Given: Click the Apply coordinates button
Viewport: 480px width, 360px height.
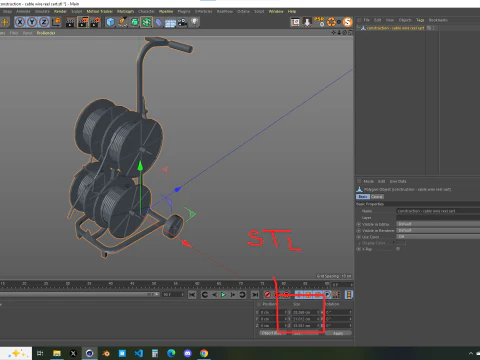Looking at the screenshot, I should click(338, 333).
